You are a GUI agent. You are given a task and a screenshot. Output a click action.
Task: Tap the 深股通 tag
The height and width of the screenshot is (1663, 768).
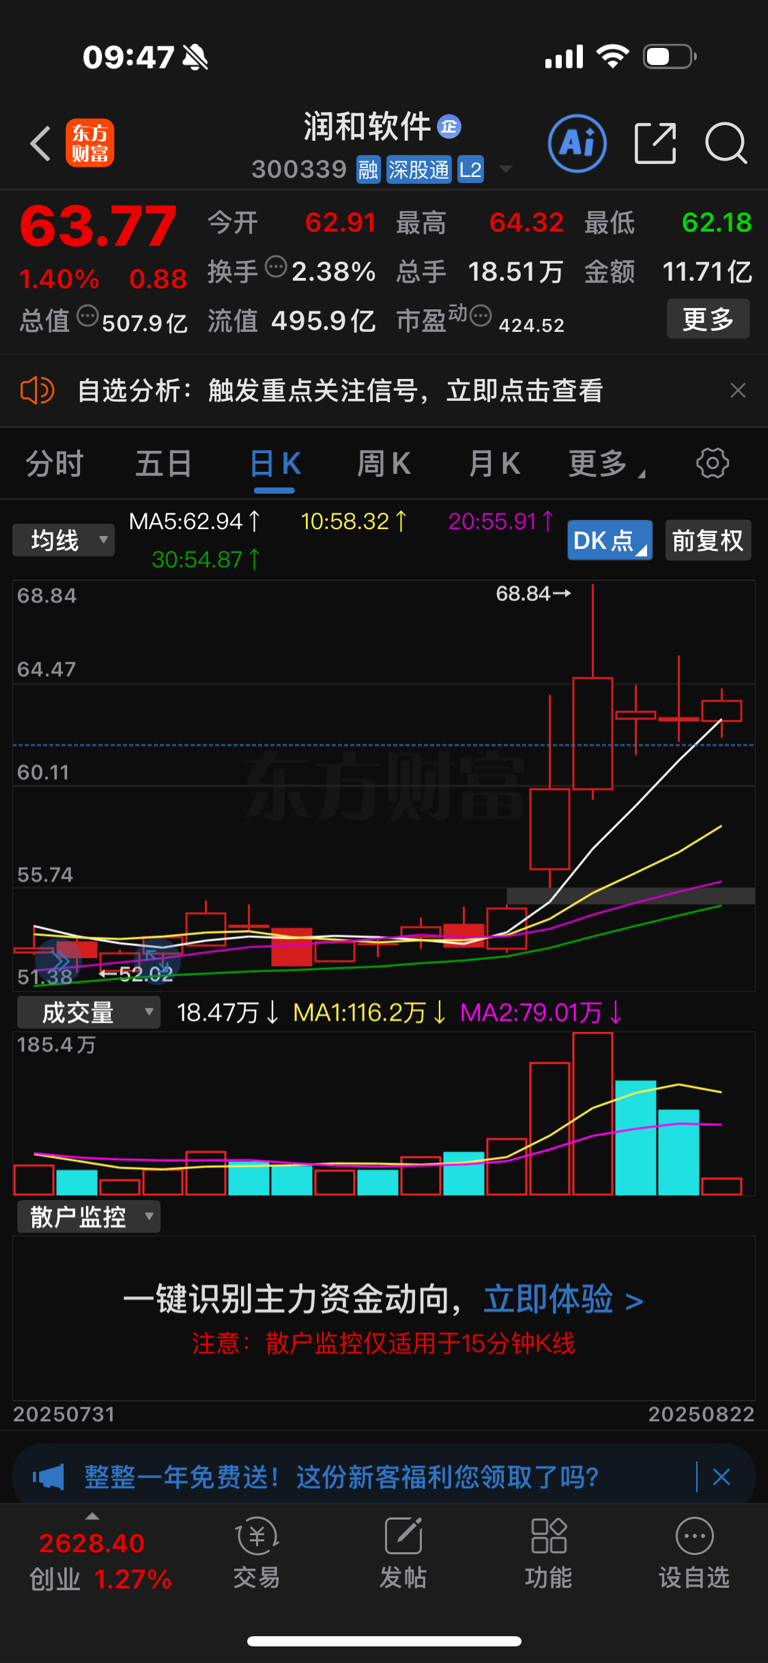click(x=419, y=170)
